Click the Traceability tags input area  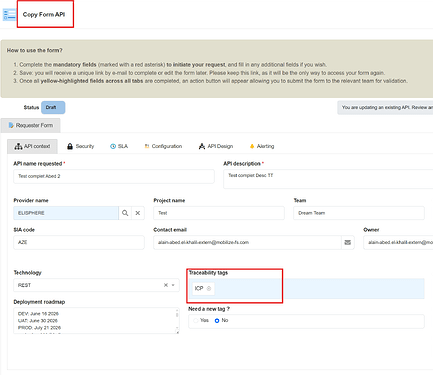[306, 289]
